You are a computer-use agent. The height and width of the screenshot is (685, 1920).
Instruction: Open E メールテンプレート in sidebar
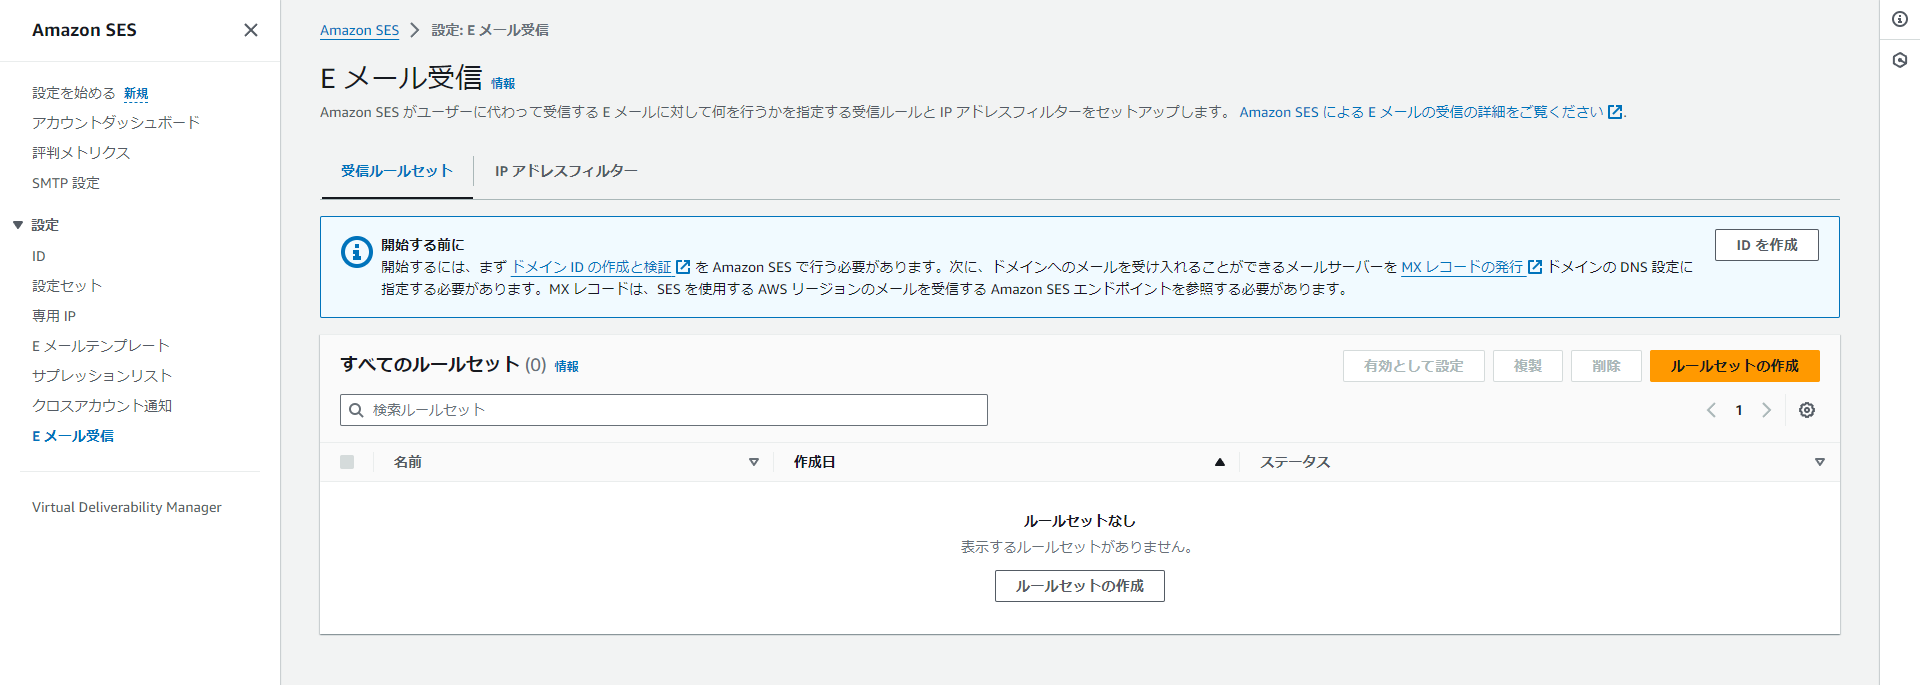pos(101,346)
